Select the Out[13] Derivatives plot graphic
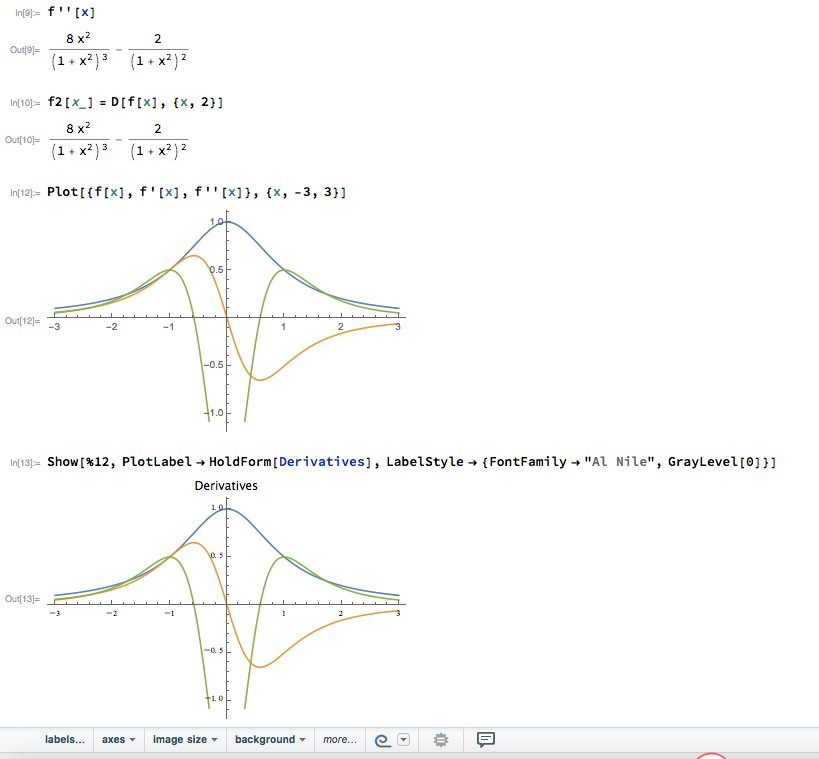This screenshot has height=759, width=819. tap(227, 599)
